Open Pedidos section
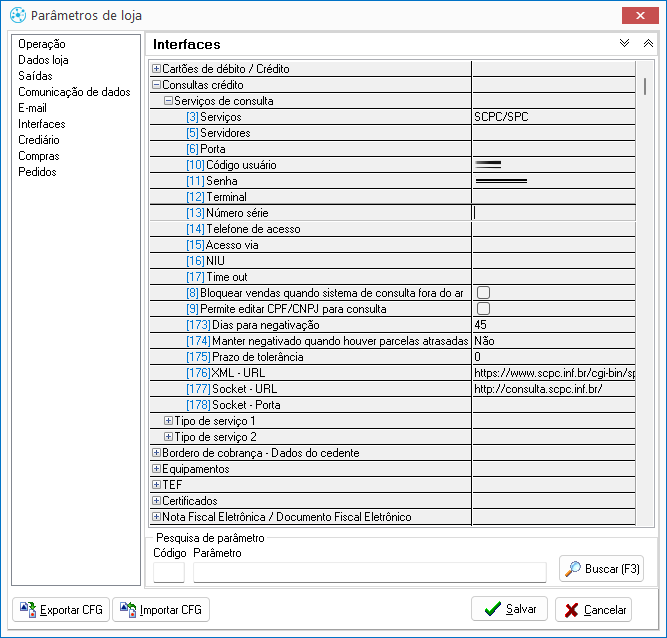The image size is (667, 638). click(37, 172)
